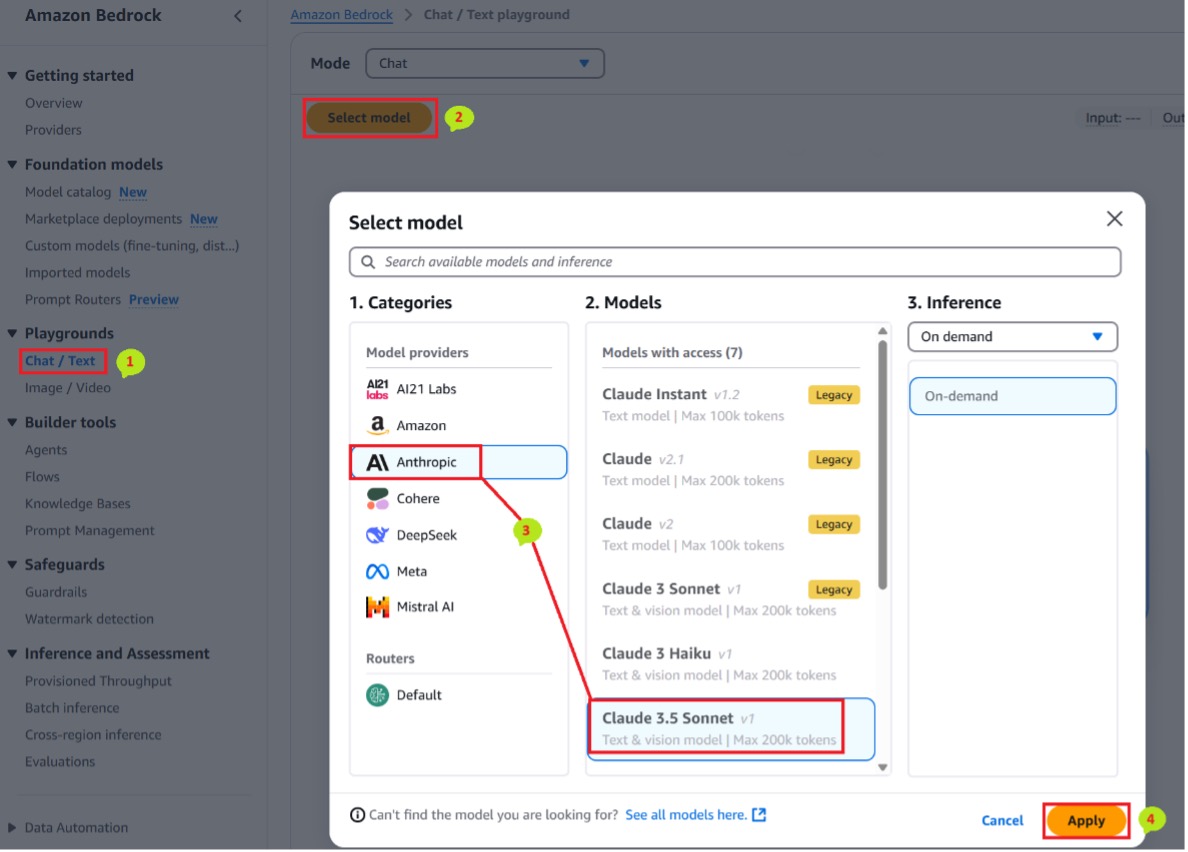The width and height of the screenshot is (1188, 852).
Task: Choose the Amazon provider logo
Action: (x=377, y=426)
